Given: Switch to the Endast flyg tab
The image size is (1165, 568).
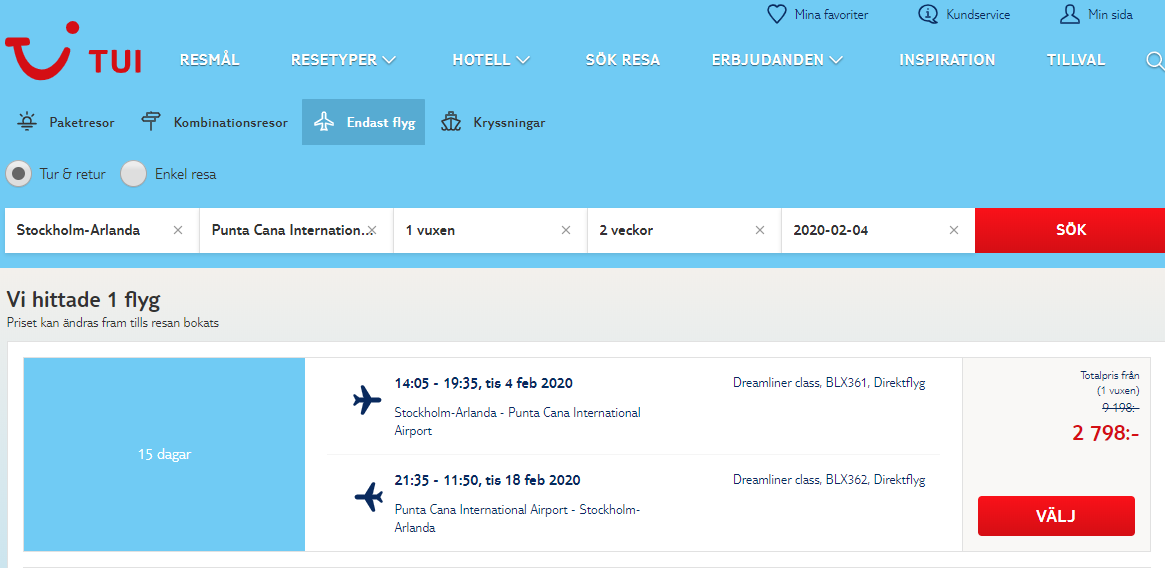Looking at the screenshot, I should (363, 122).
